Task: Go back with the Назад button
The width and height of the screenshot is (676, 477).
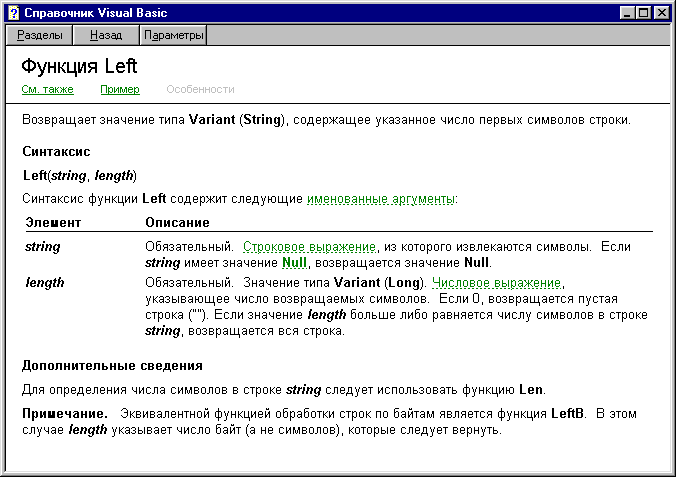Action: click(x=106, y=35)
